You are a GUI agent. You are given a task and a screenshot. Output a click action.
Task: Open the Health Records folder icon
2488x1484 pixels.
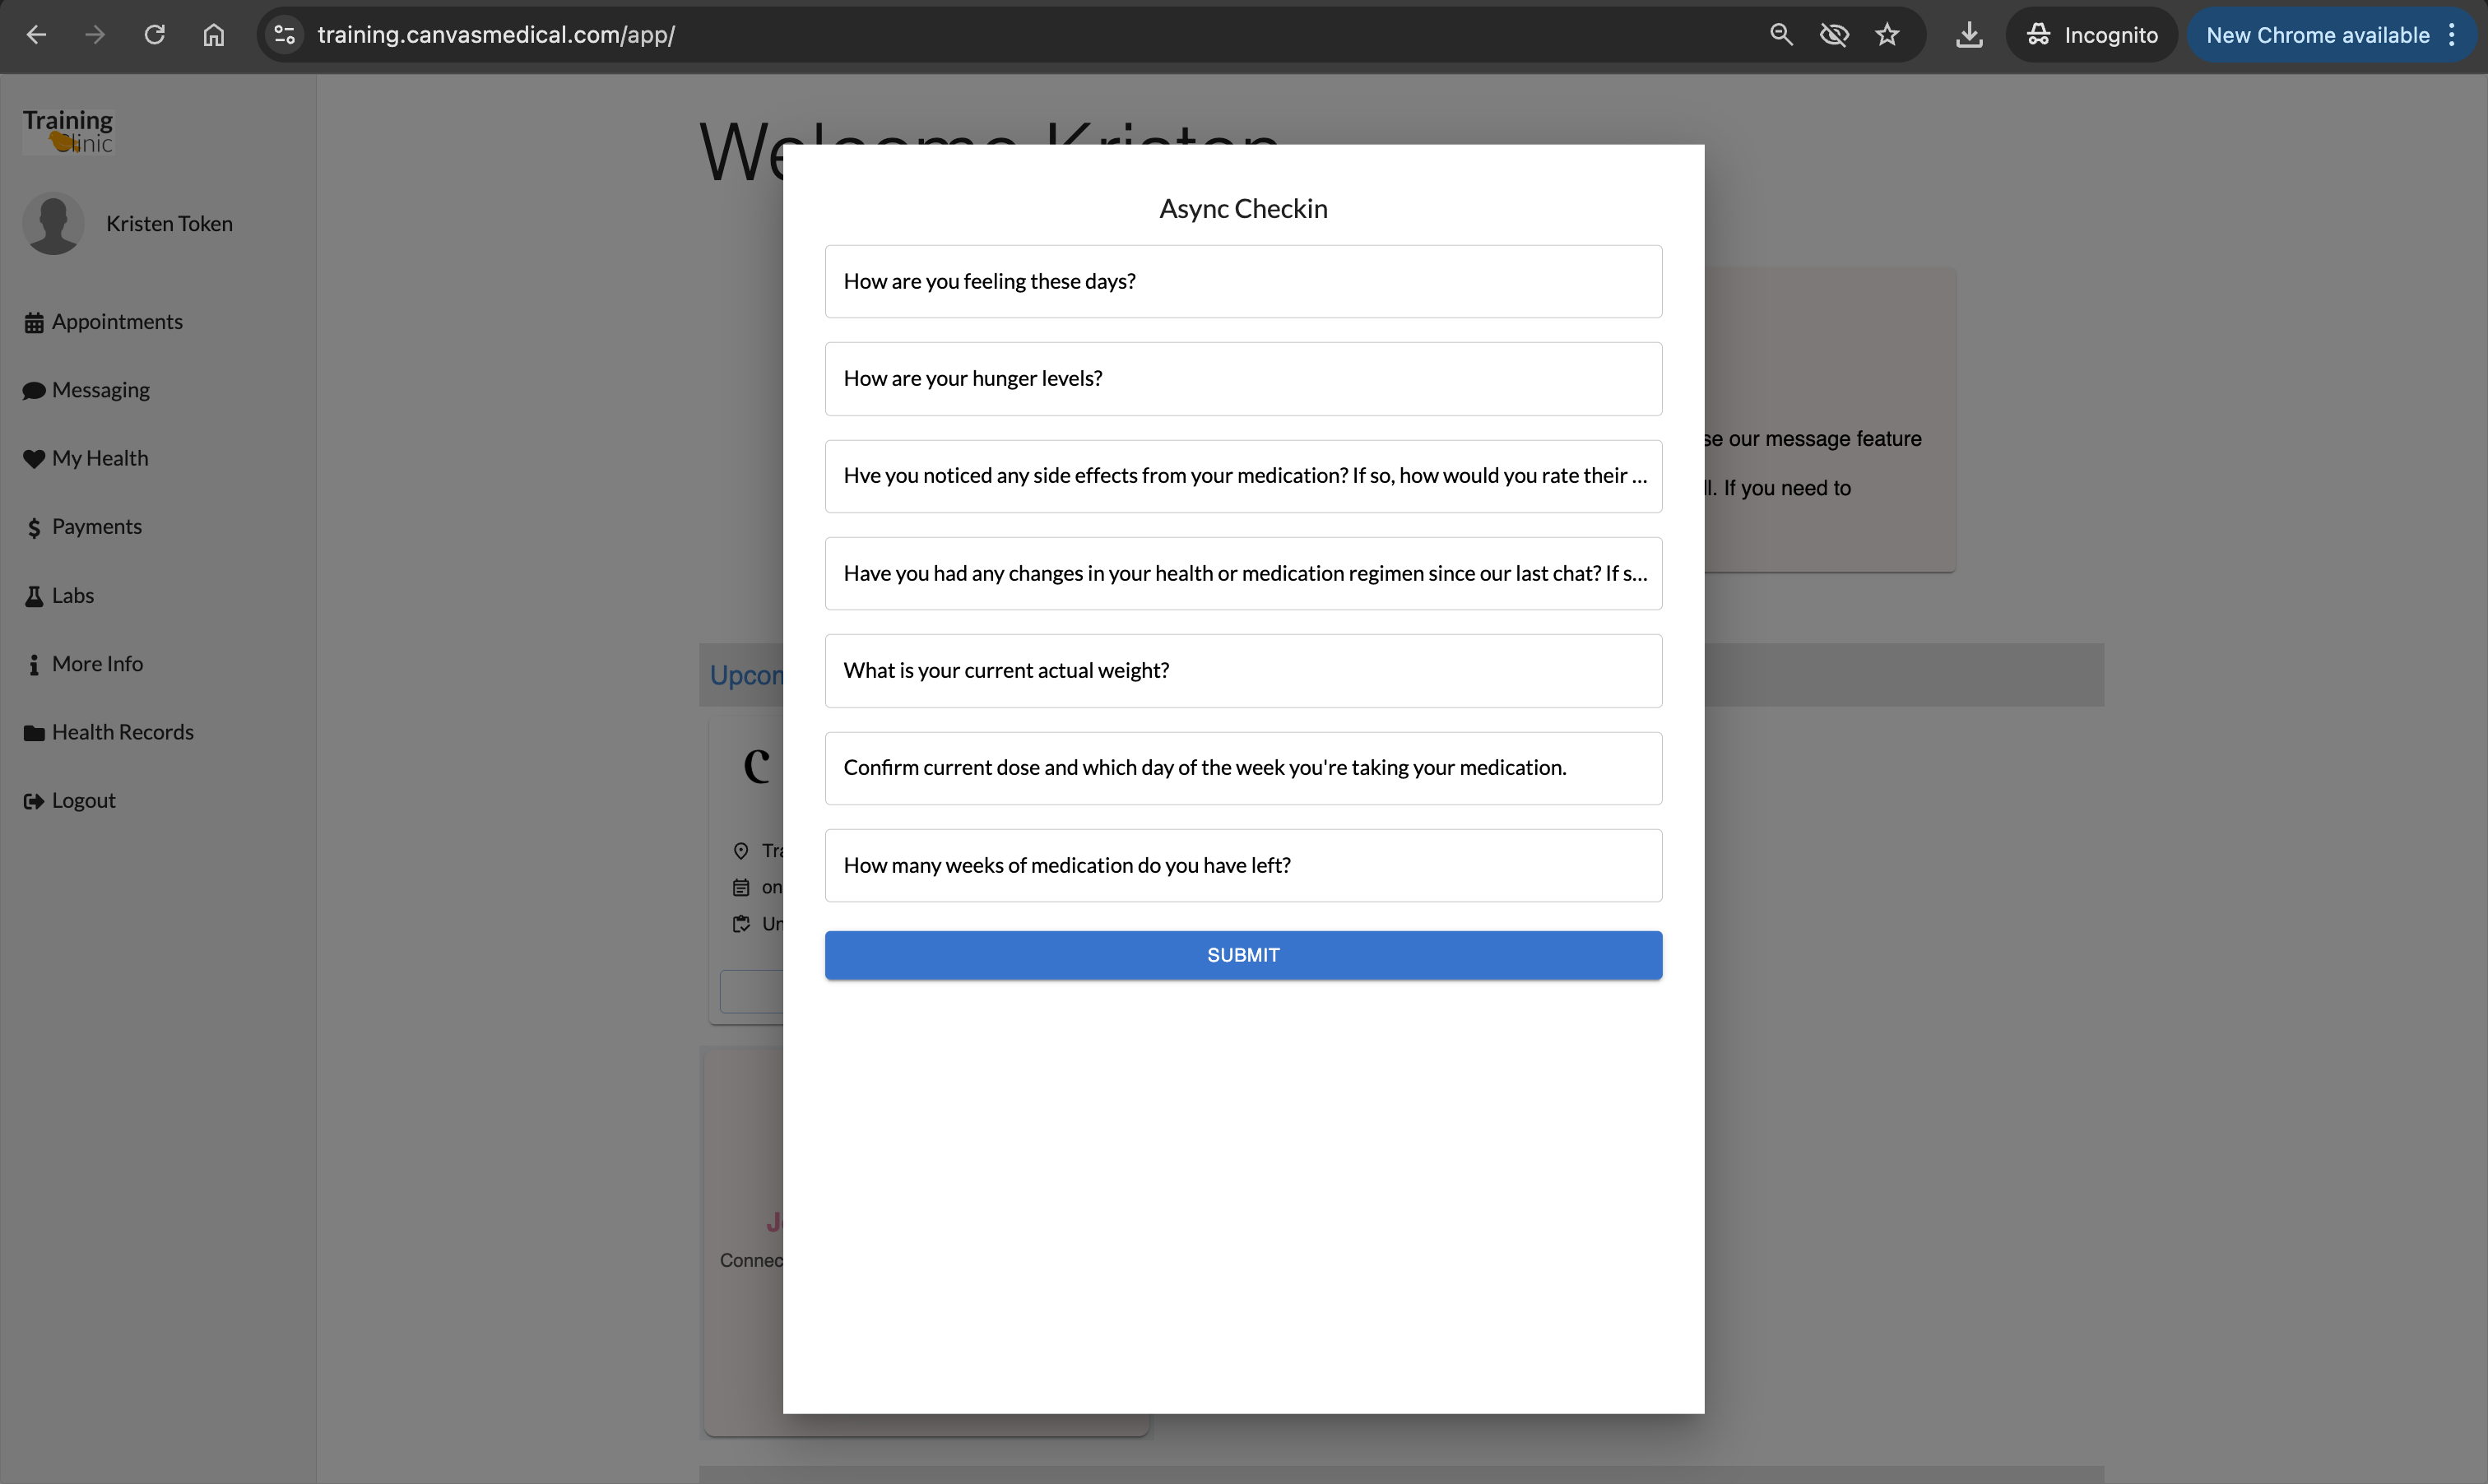coord(35,731)
